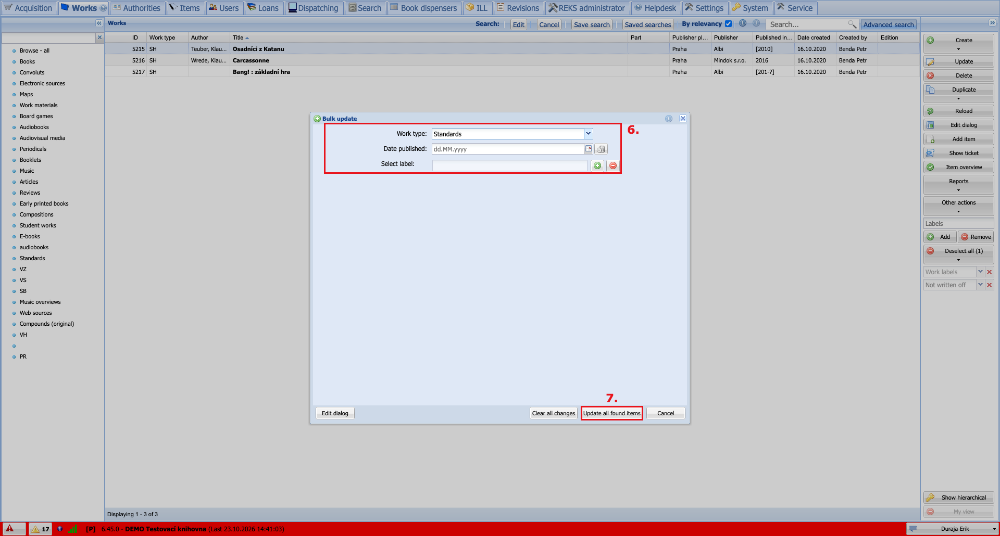Open Saved searches
This screenshot has width=1000, height=536.
click(648, 24)
